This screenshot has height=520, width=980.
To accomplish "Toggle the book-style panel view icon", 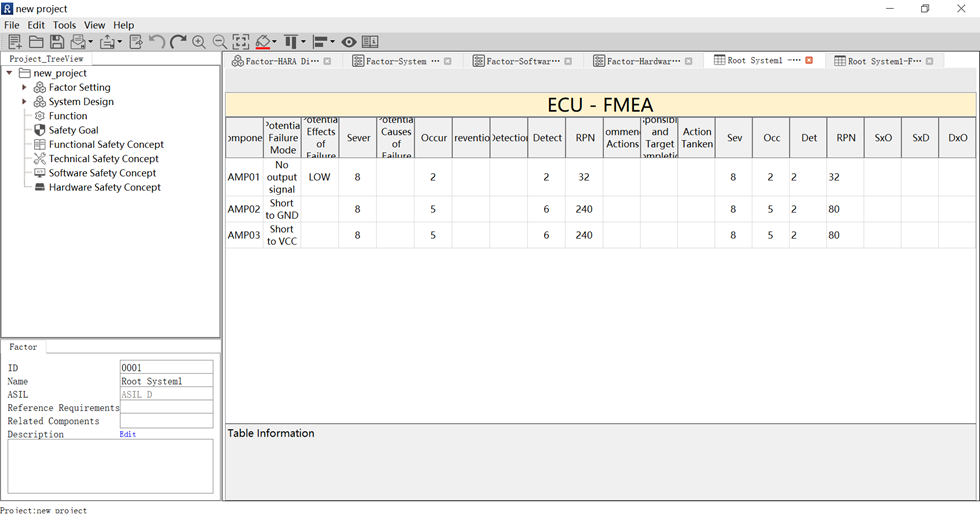I will (x=370, y=42).
